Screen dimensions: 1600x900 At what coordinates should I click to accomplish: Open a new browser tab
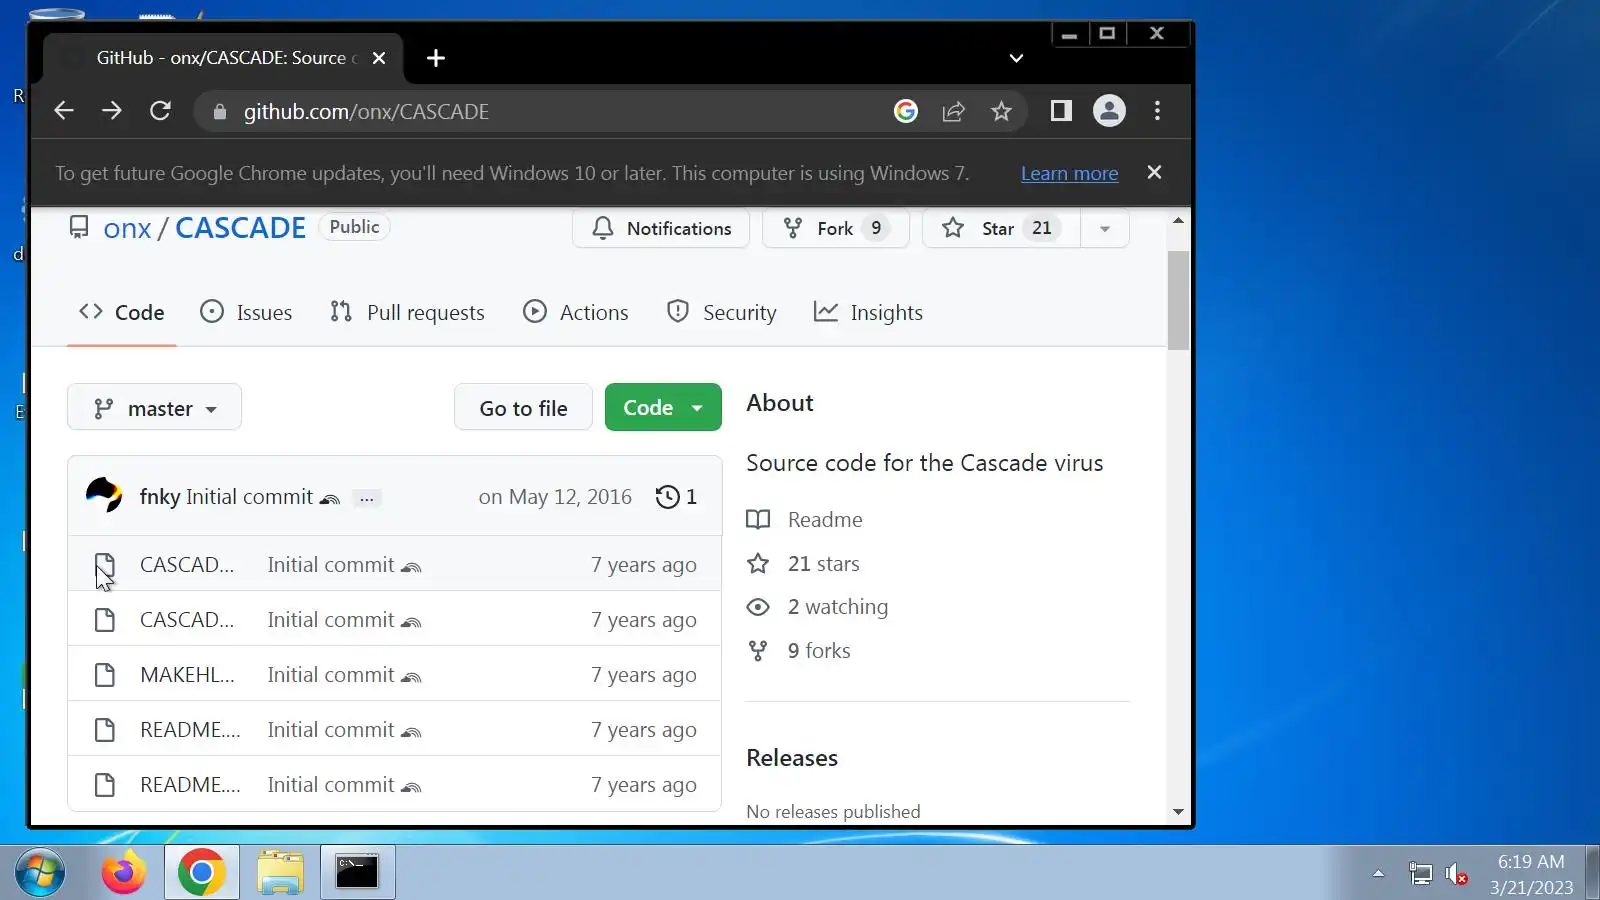click(x=436, y=58)
